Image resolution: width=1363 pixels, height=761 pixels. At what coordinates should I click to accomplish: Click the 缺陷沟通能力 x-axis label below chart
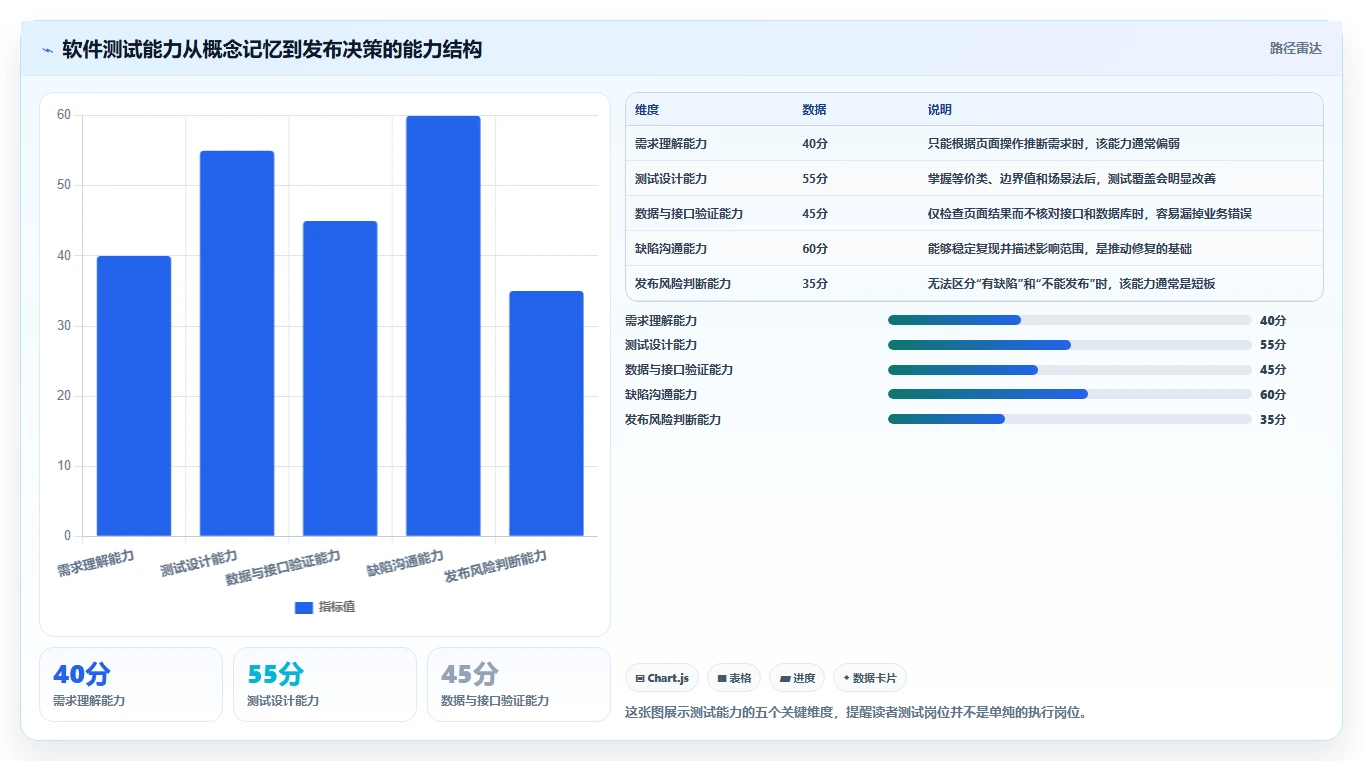point(405,563)
